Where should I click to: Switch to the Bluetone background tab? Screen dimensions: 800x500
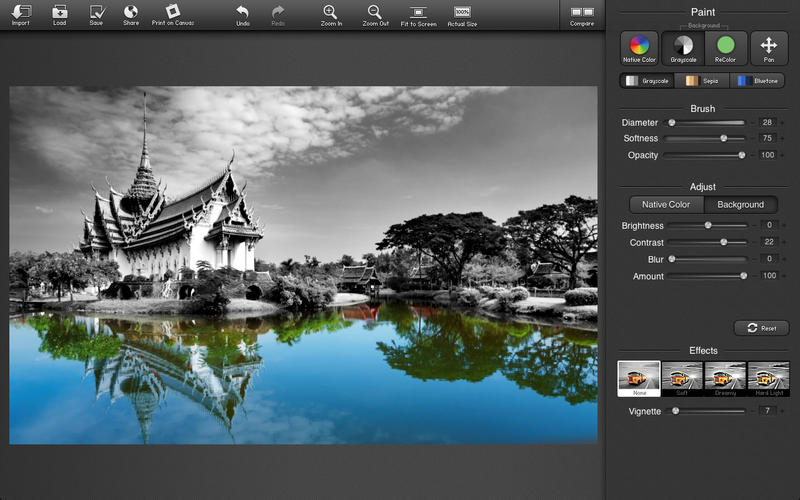click(757, 81)
